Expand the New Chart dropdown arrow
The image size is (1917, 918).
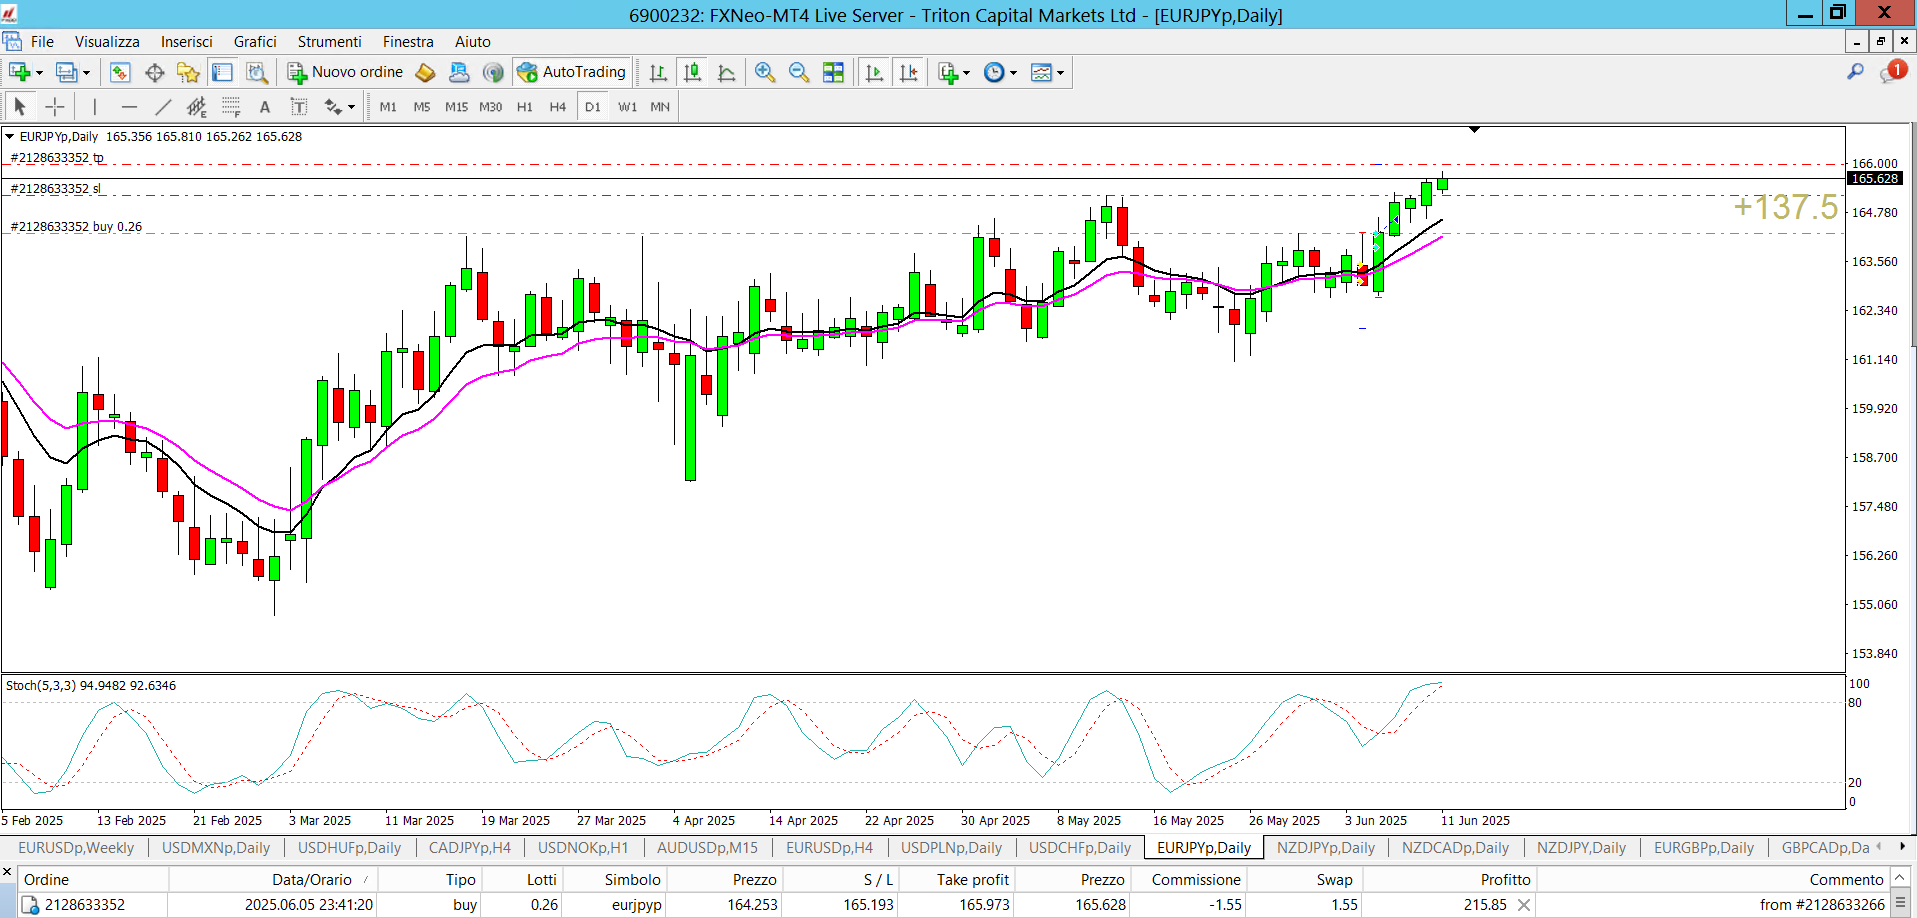(x=39, y=73)
